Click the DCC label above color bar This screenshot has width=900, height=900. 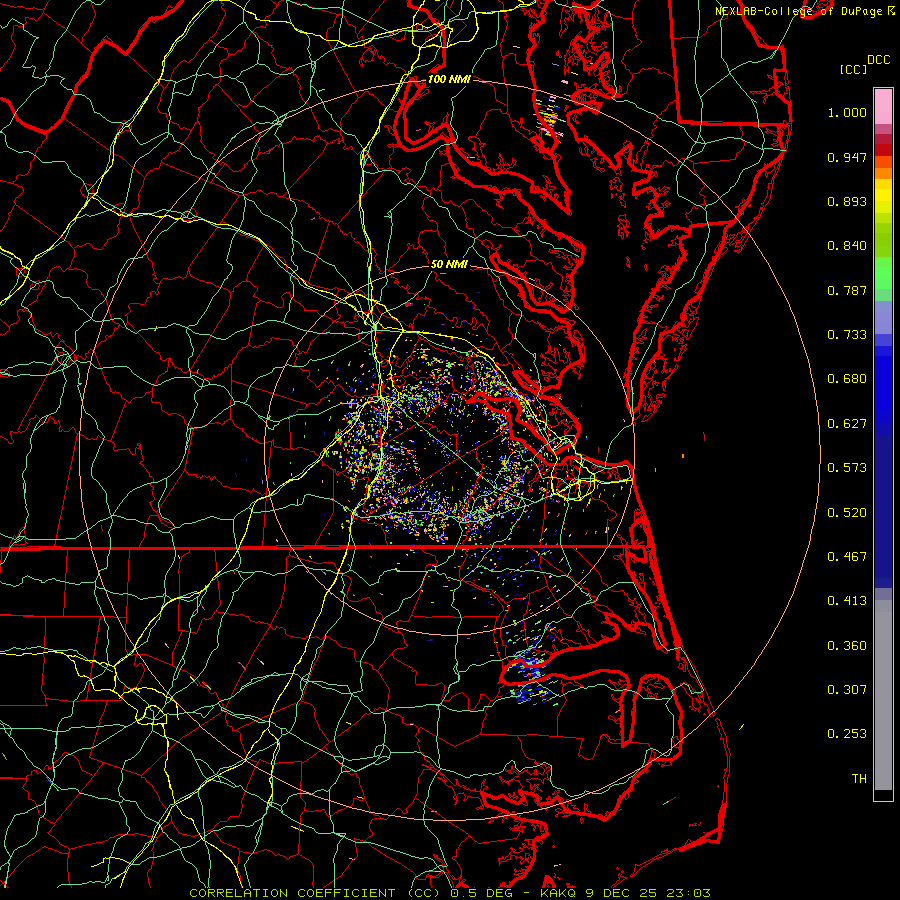[879, 59]
